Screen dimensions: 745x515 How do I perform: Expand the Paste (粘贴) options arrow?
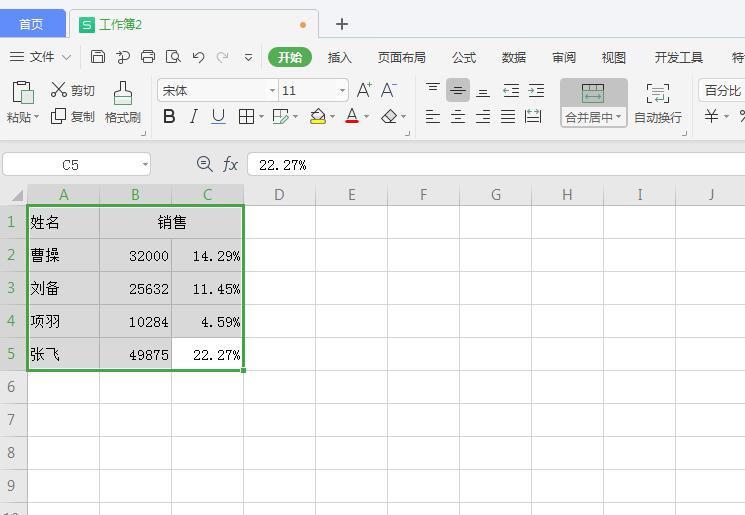tap(37, 116)
